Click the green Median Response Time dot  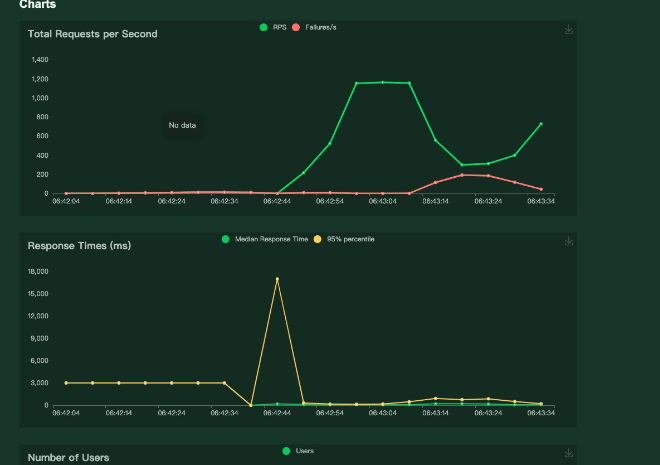226,239
